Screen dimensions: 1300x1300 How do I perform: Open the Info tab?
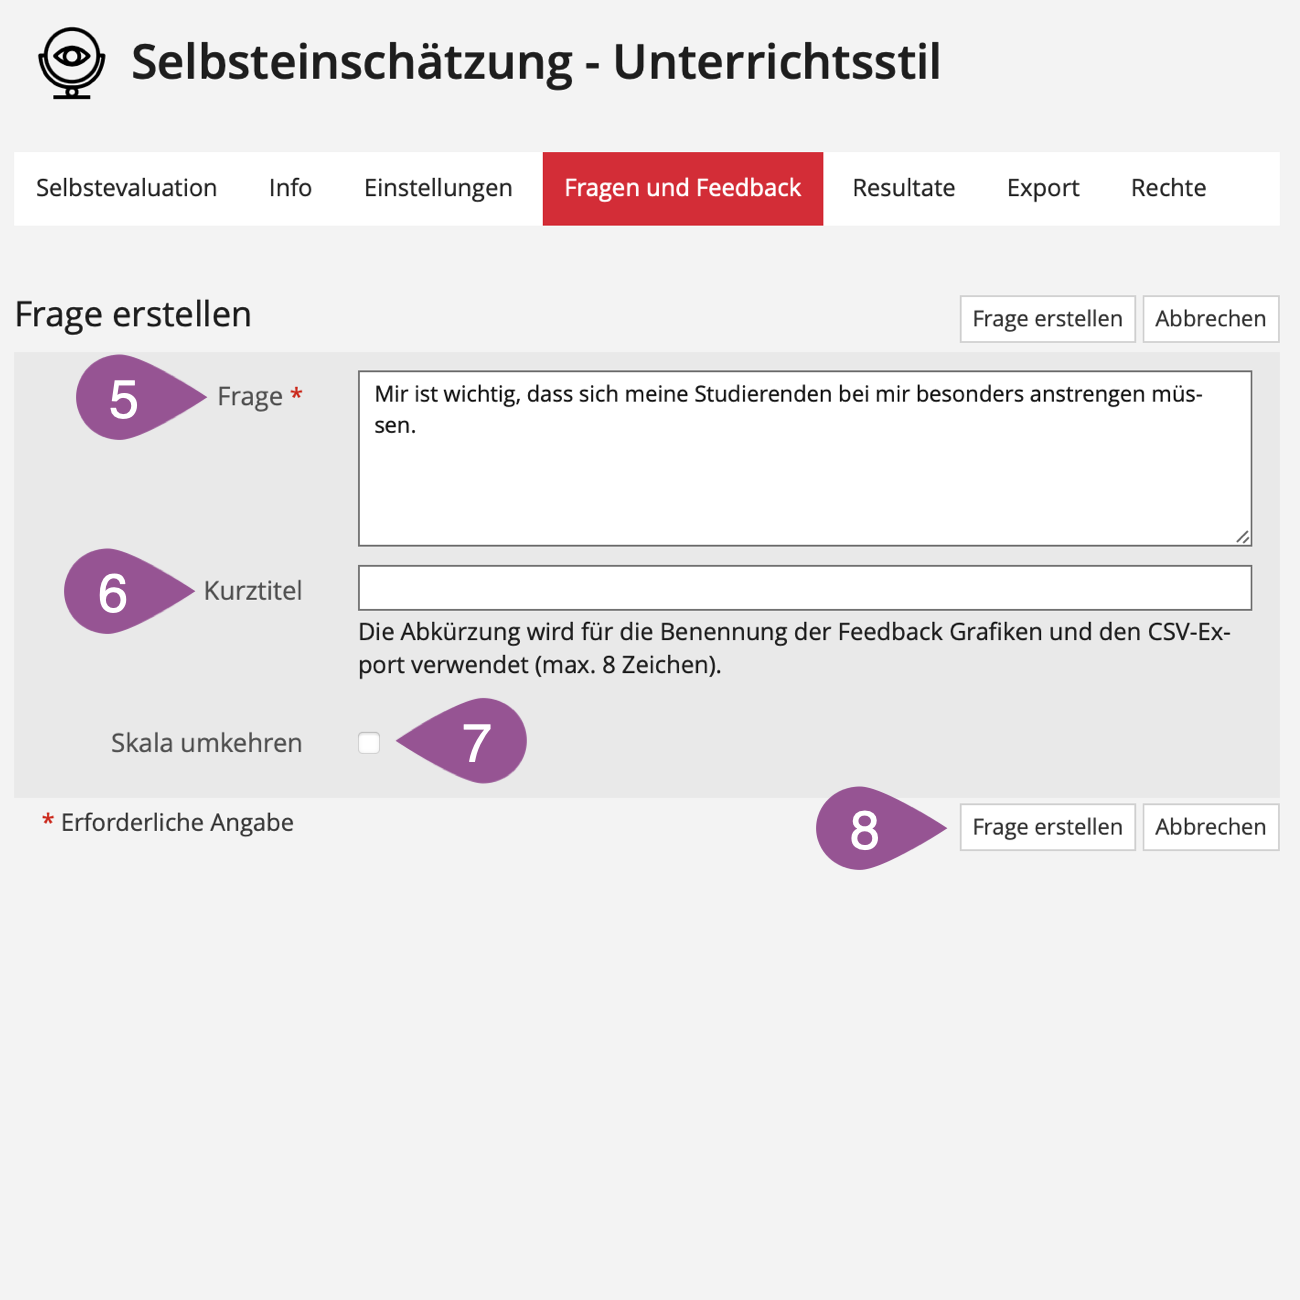tap(290, 188)
